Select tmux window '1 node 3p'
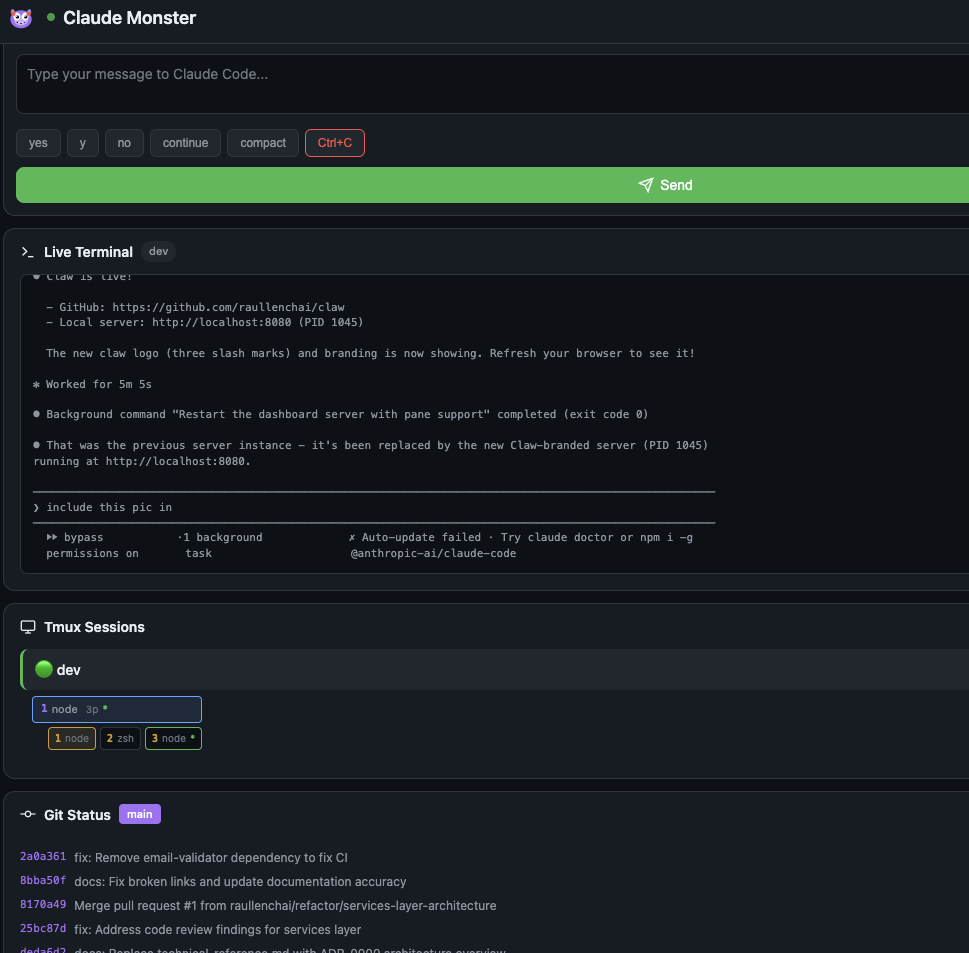 117,709
